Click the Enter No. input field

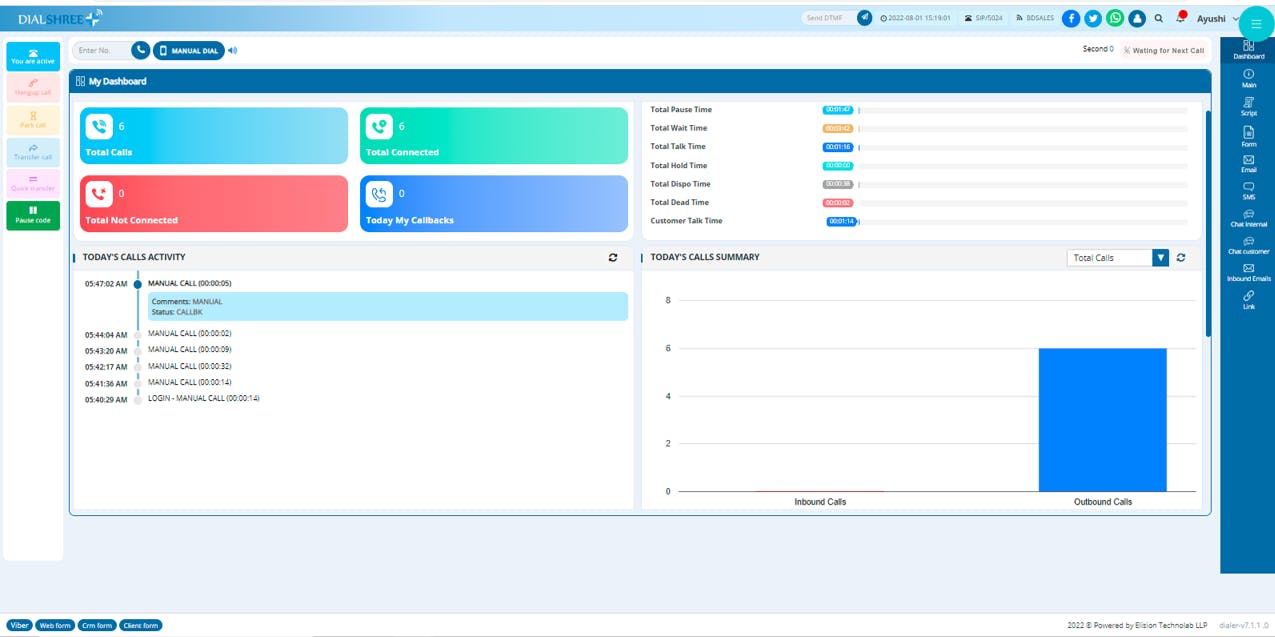pos(100,50)
